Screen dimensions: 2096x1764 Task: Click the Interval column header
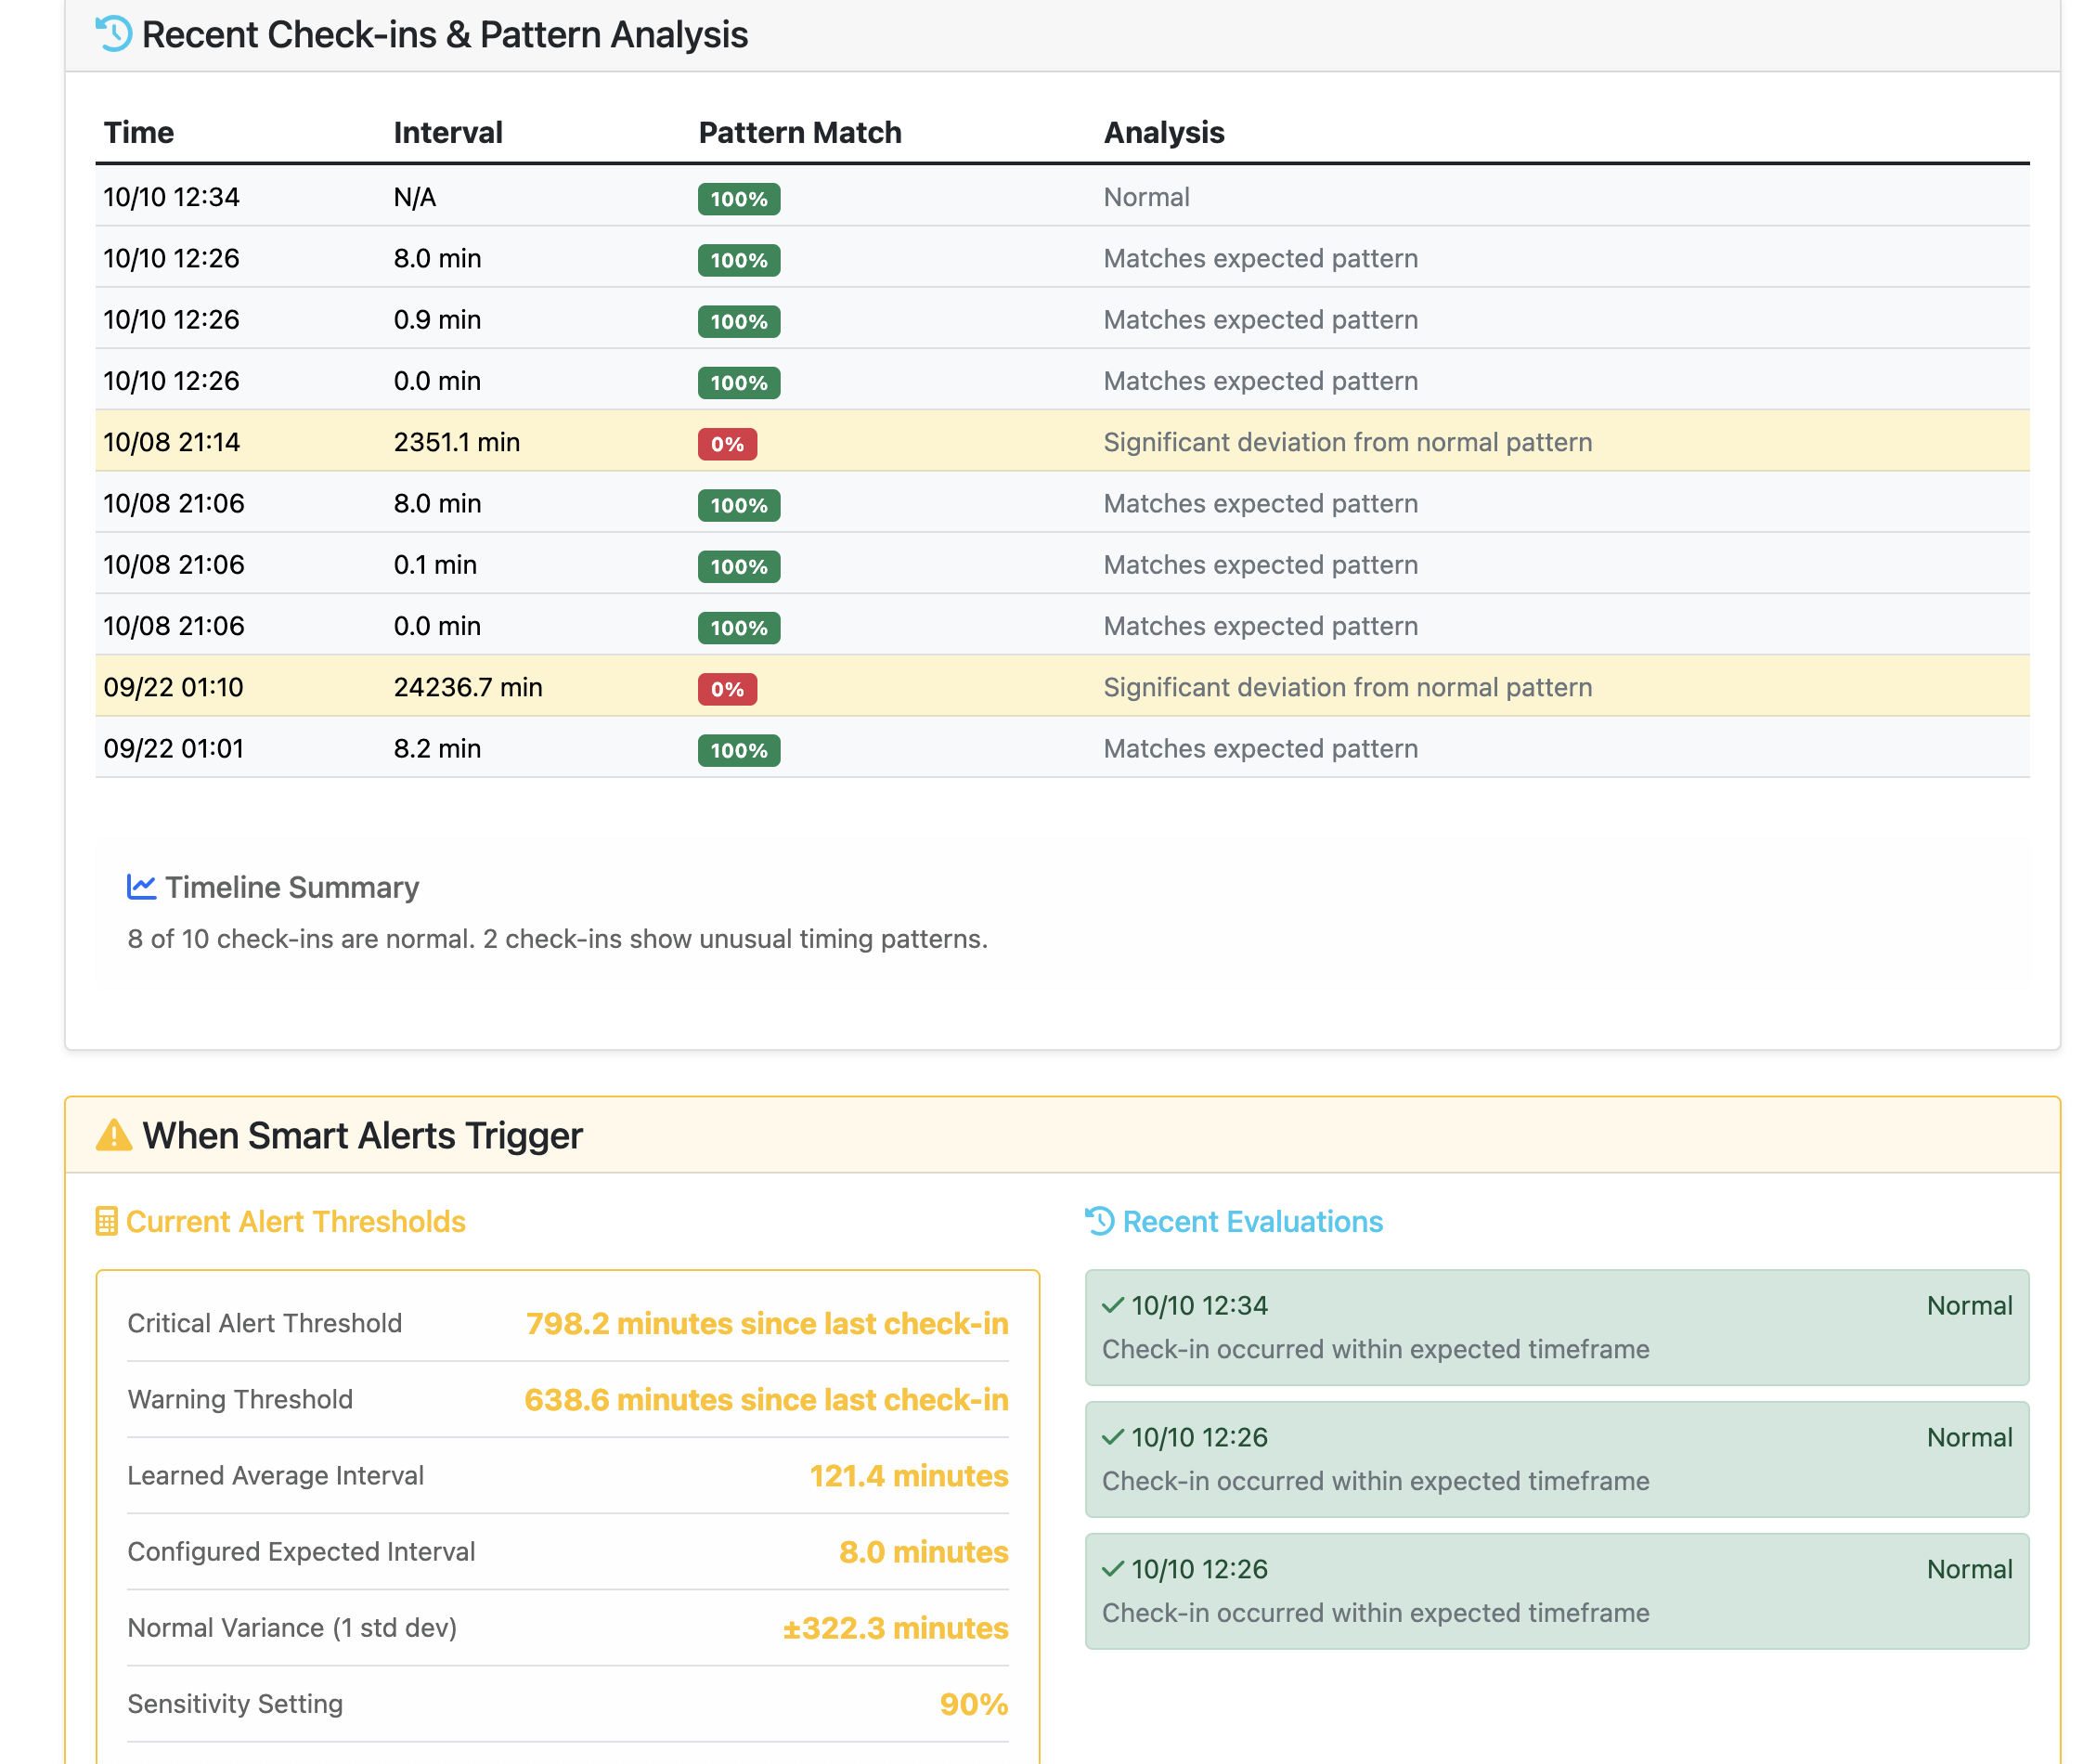(x=447, y=132)
